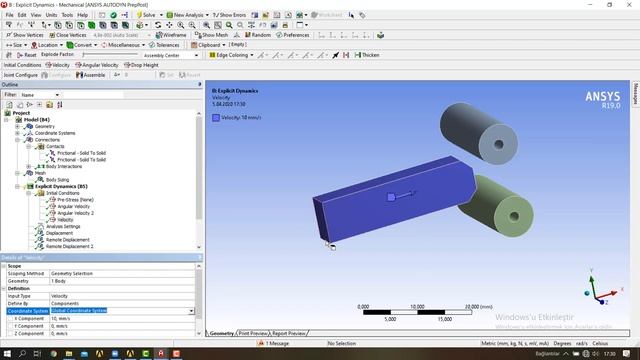Open the Units menu
The image size is (640, 360).
click(x=51, y=15)
